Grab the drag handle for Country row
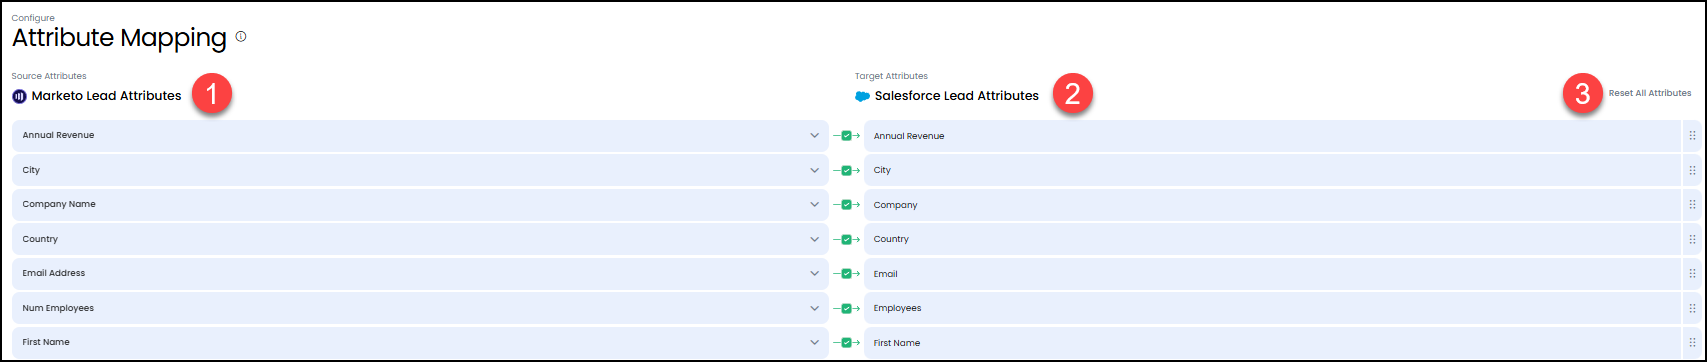Viewport: 1707px width, 362px height. pyautogui.click(x=1692, y=239)
